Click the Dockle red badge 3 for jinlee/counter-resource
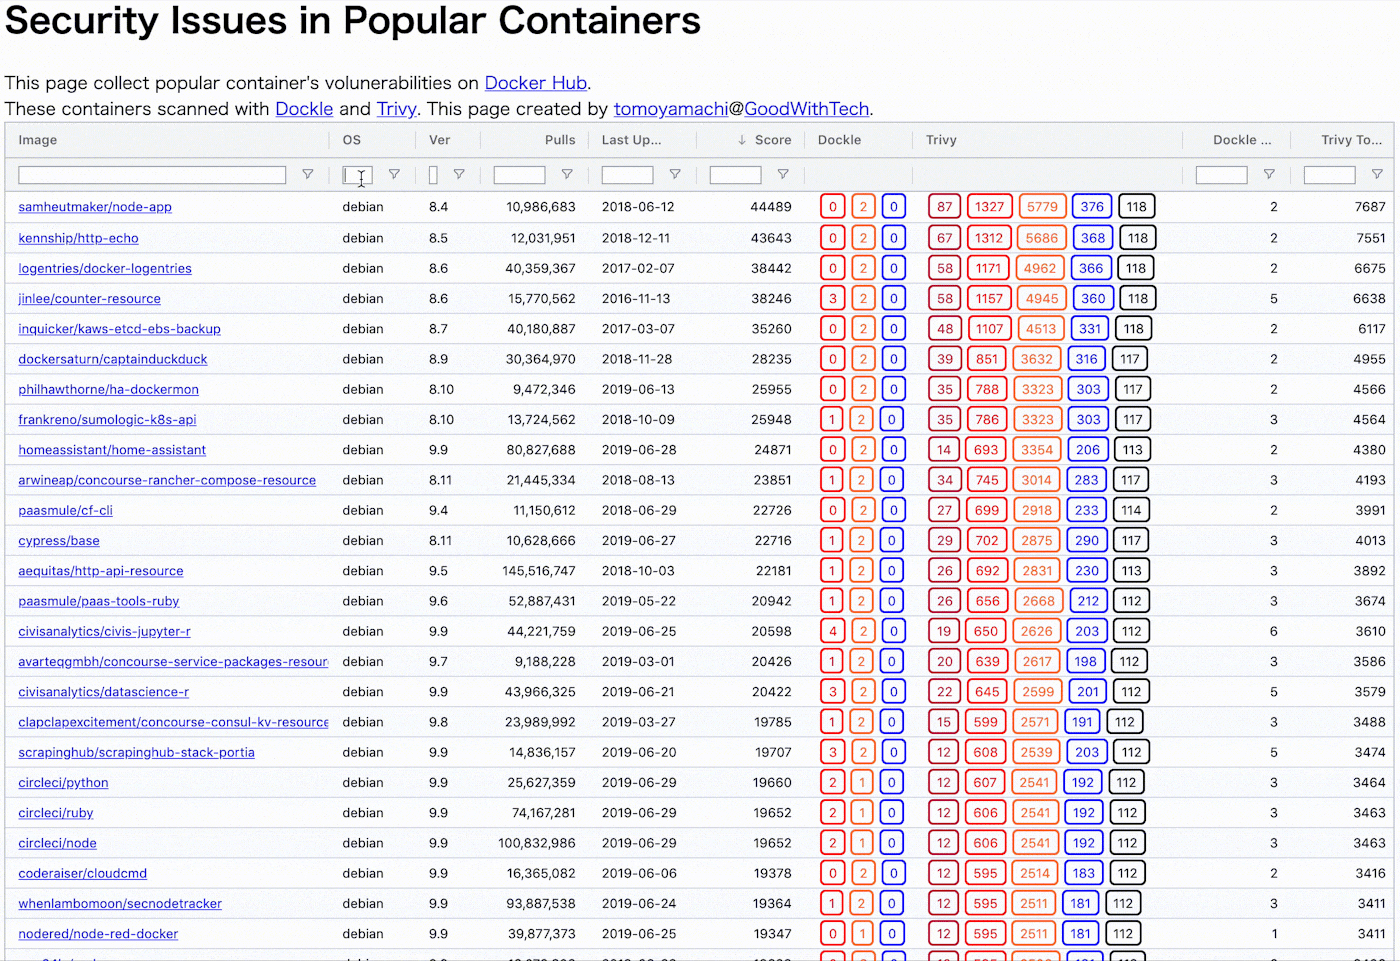 tap(832, 298)
